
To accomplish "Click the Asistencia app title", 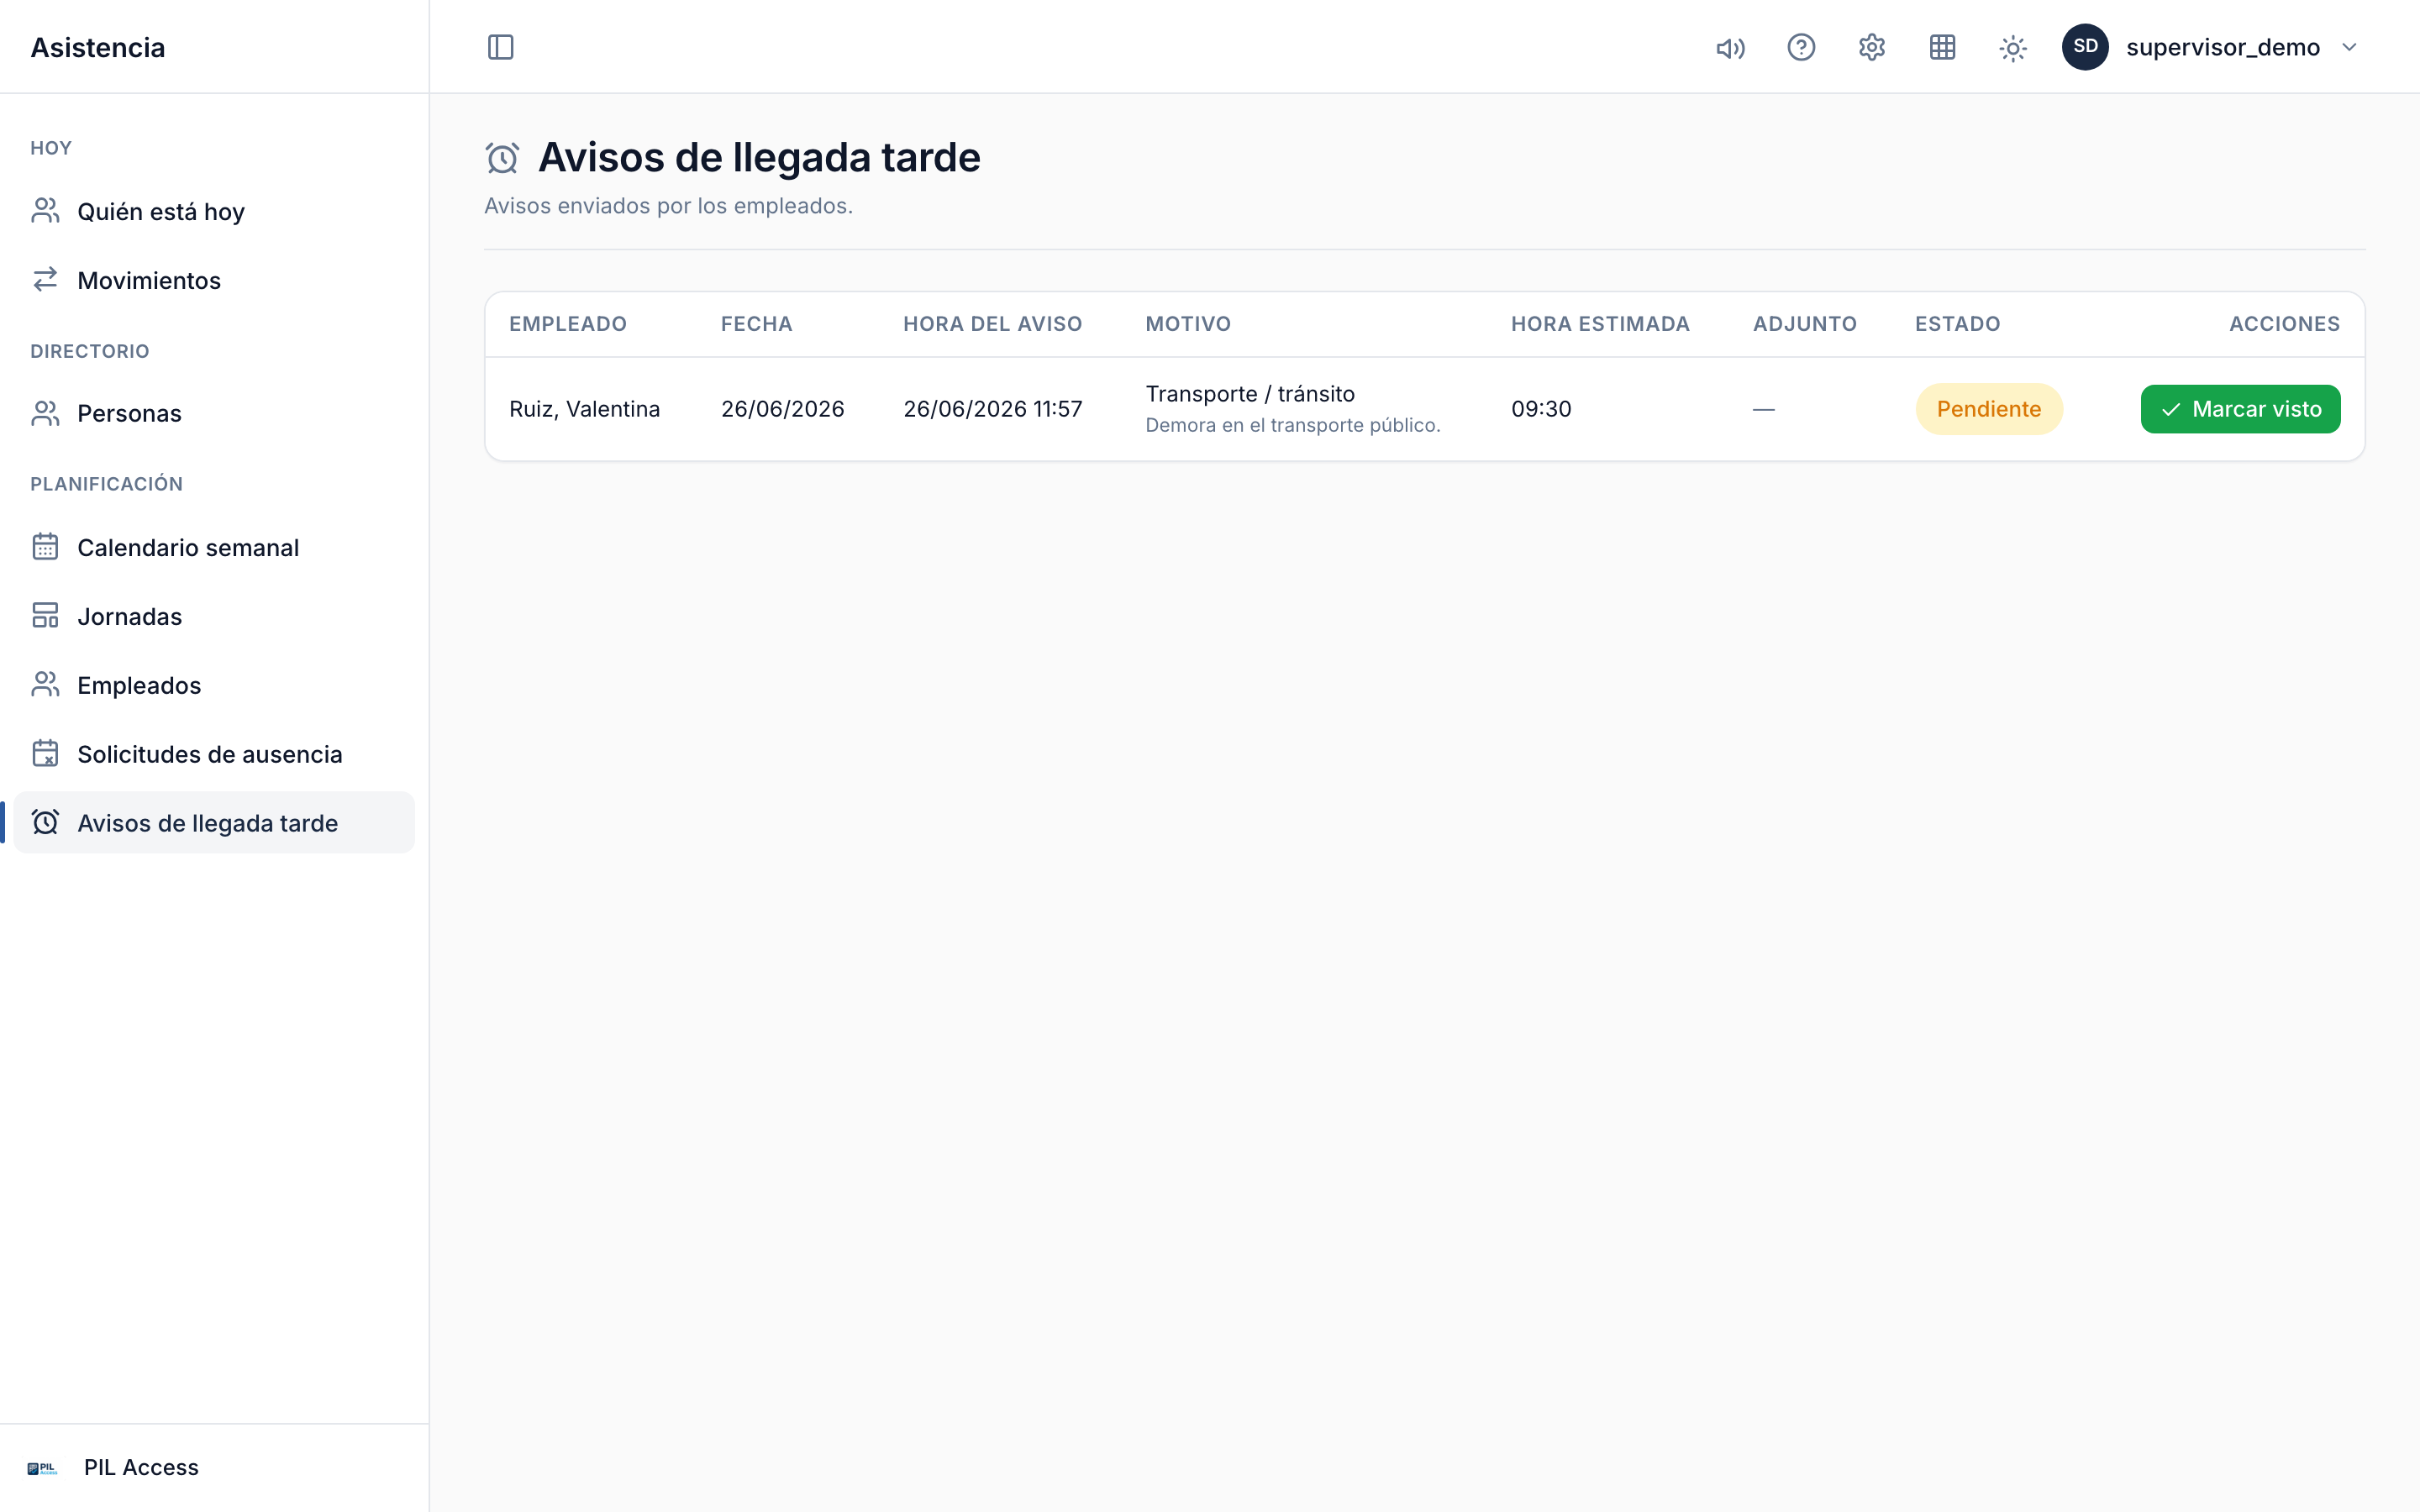I will (x=98, y=47).
